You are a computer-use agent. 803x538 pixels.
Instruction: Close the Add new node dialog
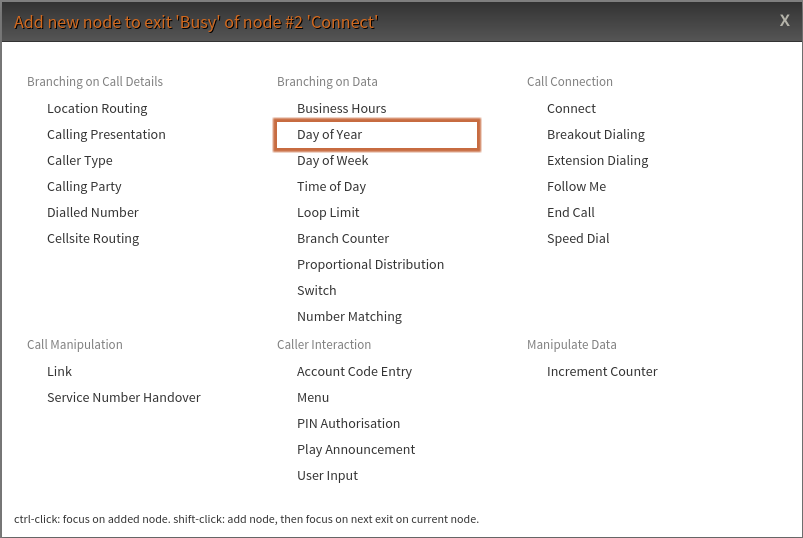(x=785, y=20)
